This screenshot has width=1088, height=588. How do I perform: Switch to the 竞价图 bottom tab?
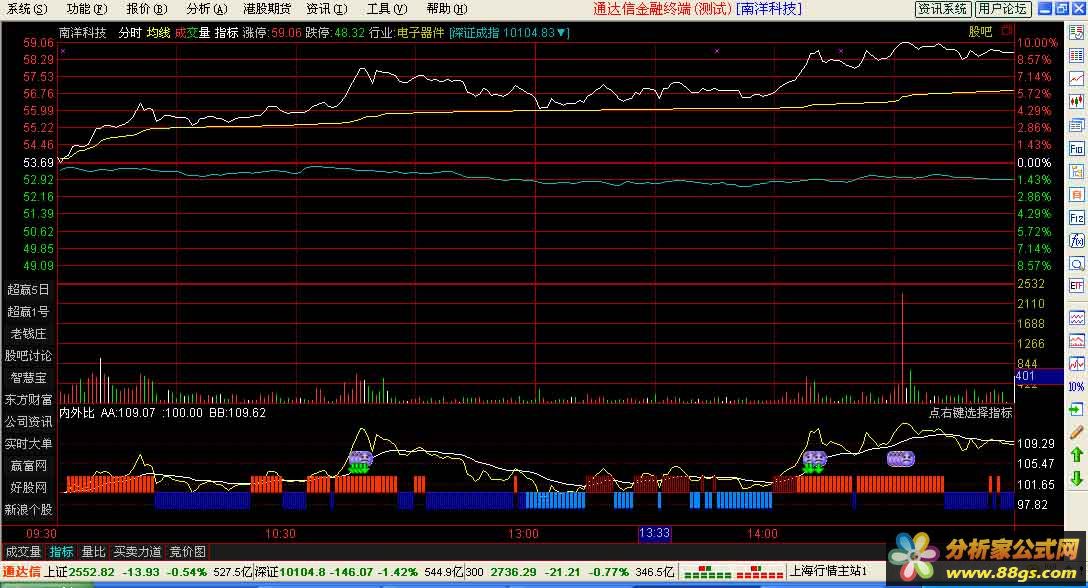(187, 552)
